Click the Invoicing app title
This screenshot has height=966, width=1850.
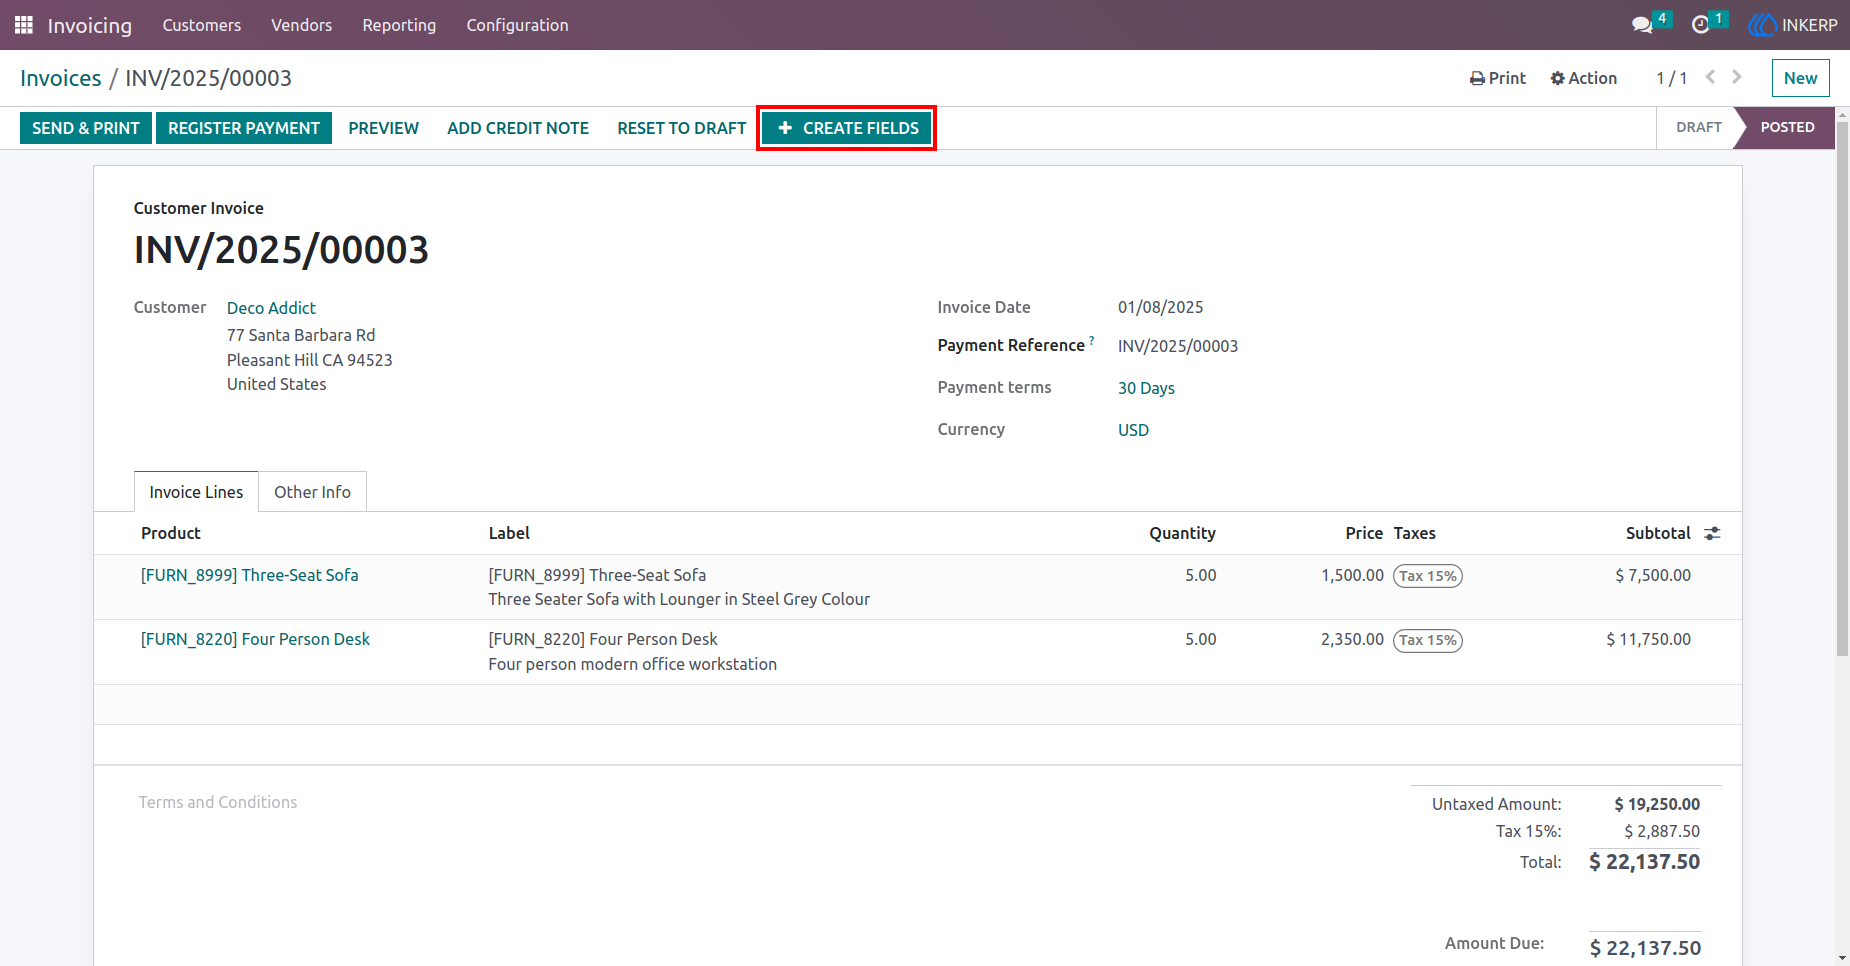point(90,25)
